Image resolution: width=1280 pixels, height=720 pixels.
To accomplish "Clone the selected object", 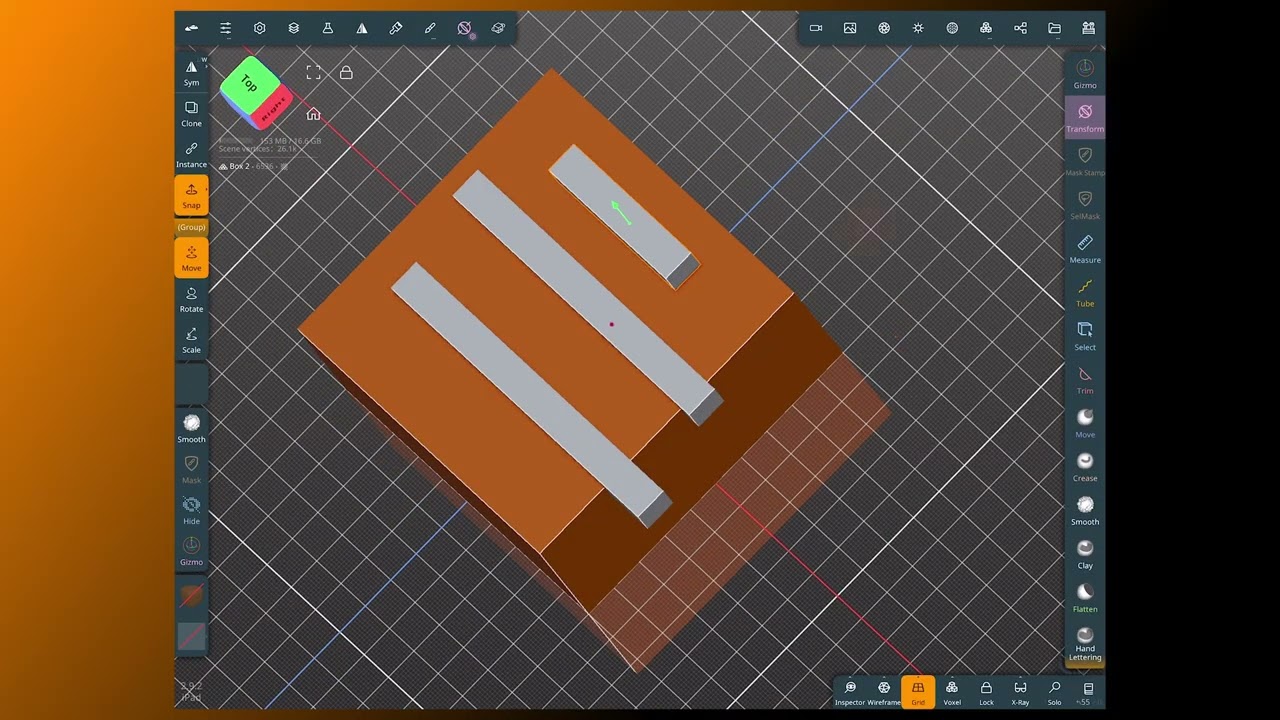I will 191,113.
